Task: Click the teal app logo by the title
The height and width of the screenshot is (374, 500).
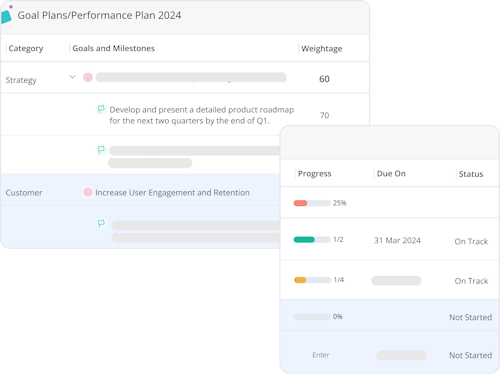Action: click(x=6, y=15)
